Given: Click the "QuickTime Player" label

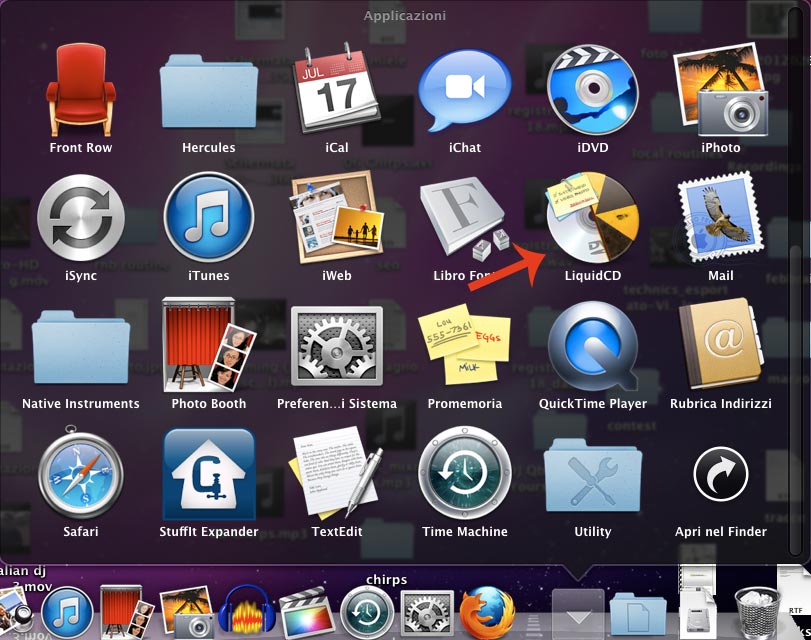Looking at the screenshot, I should [x=593, y=404].
